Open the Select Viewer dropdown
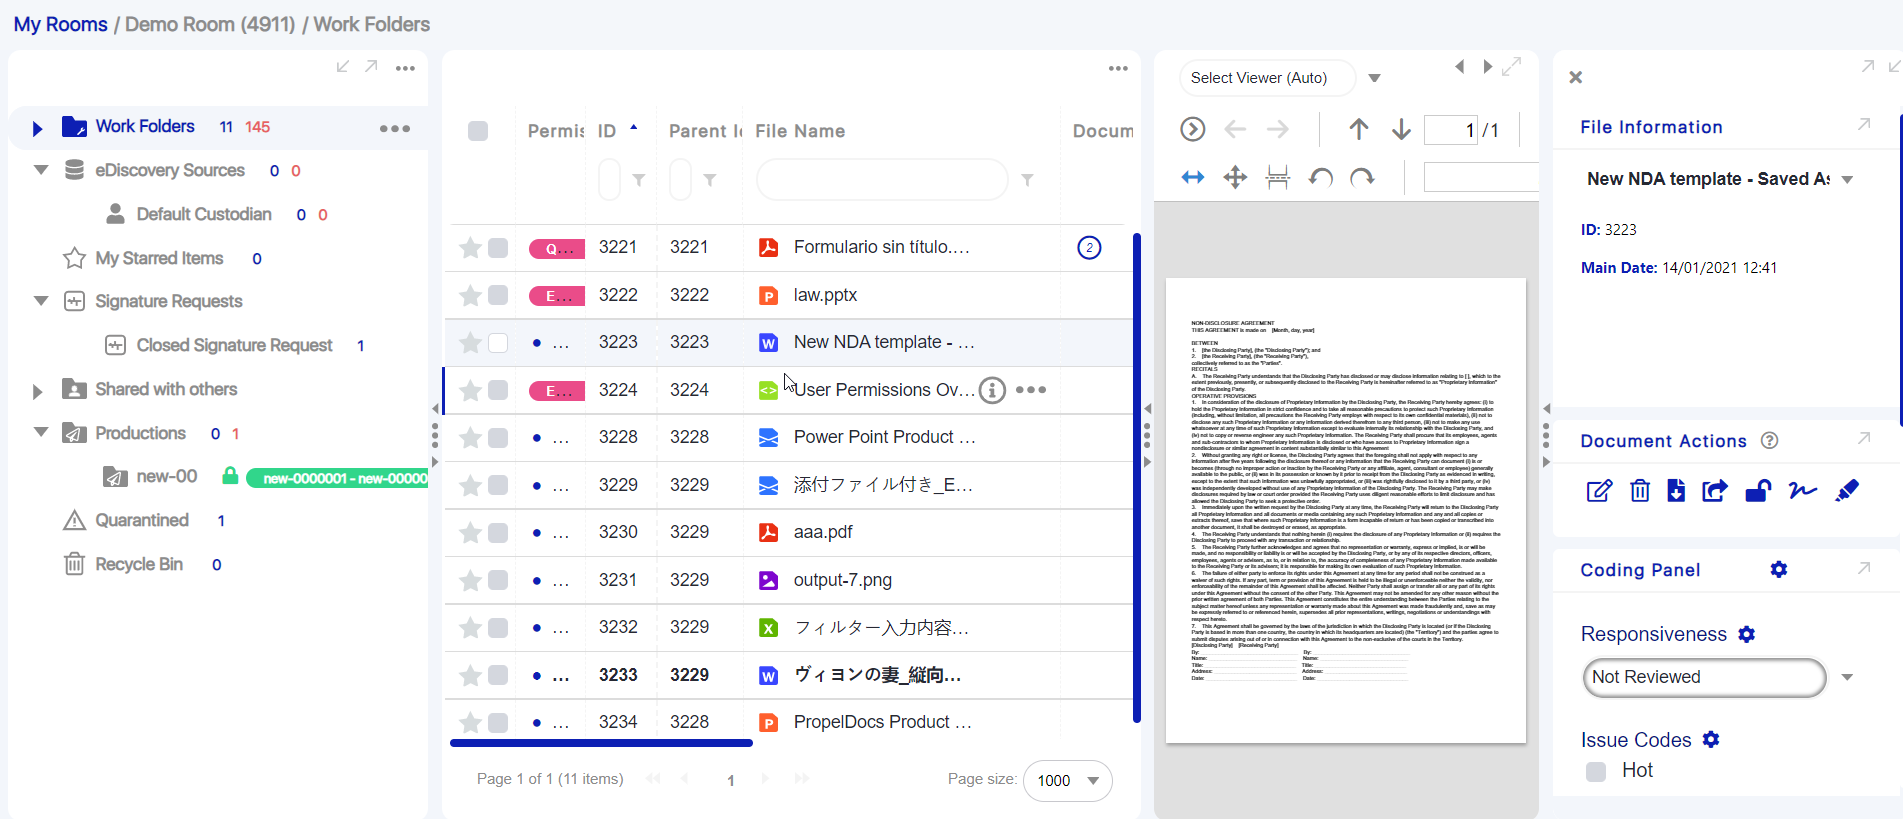This screenshot has height=819, width=1903. (x=1374, y=78)
